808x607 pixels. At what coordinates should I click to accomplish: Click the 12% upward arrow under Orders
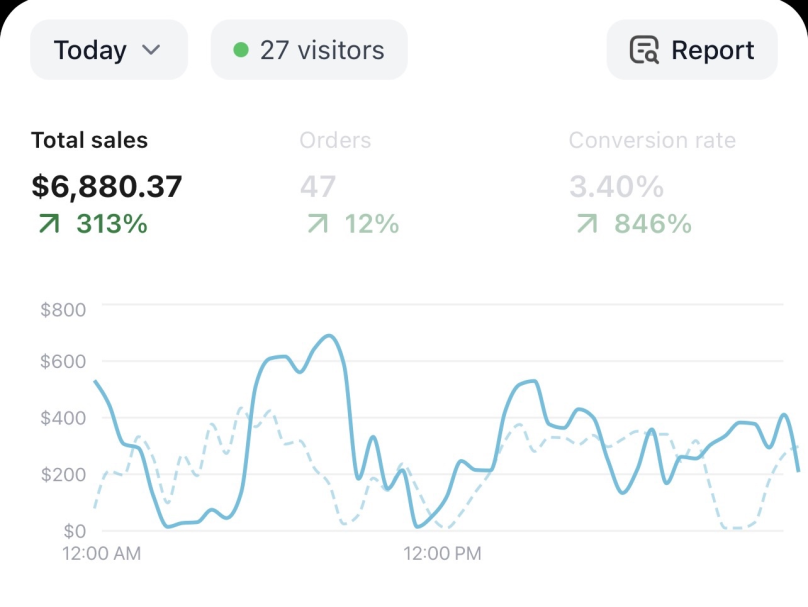click(318, 224)
